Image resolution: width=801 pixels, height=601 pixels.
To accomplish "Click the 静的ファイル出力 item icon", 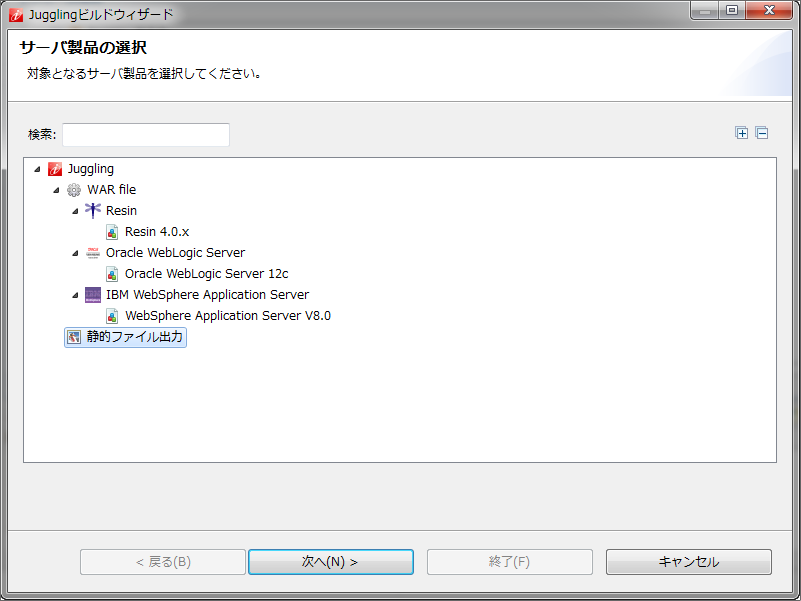I will point(74,337).
